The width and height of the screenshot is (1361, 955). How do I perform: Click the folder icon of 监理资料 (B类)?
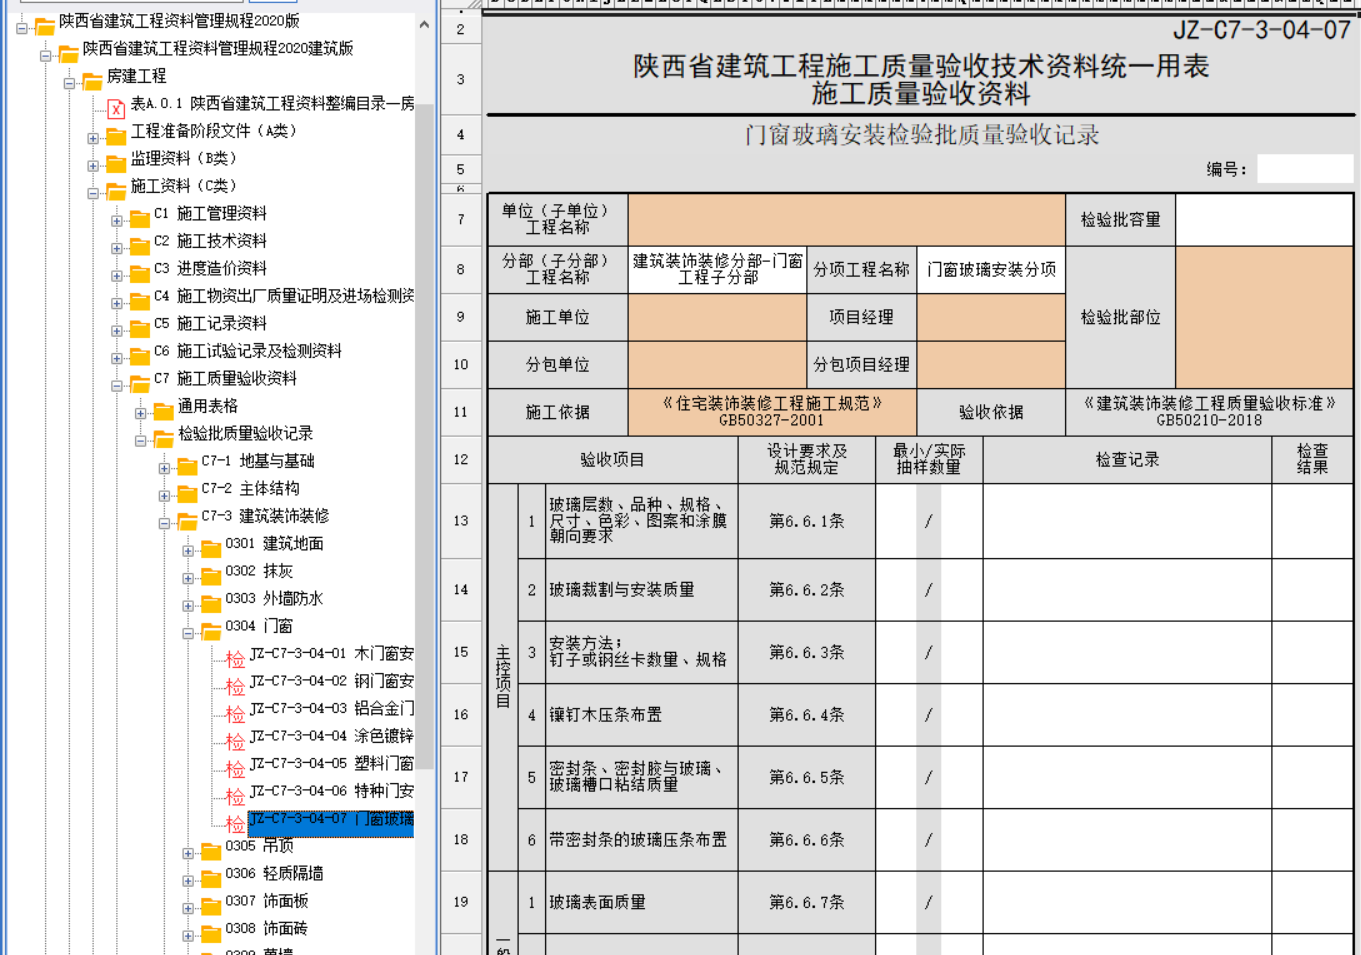[x=116, y=162]
